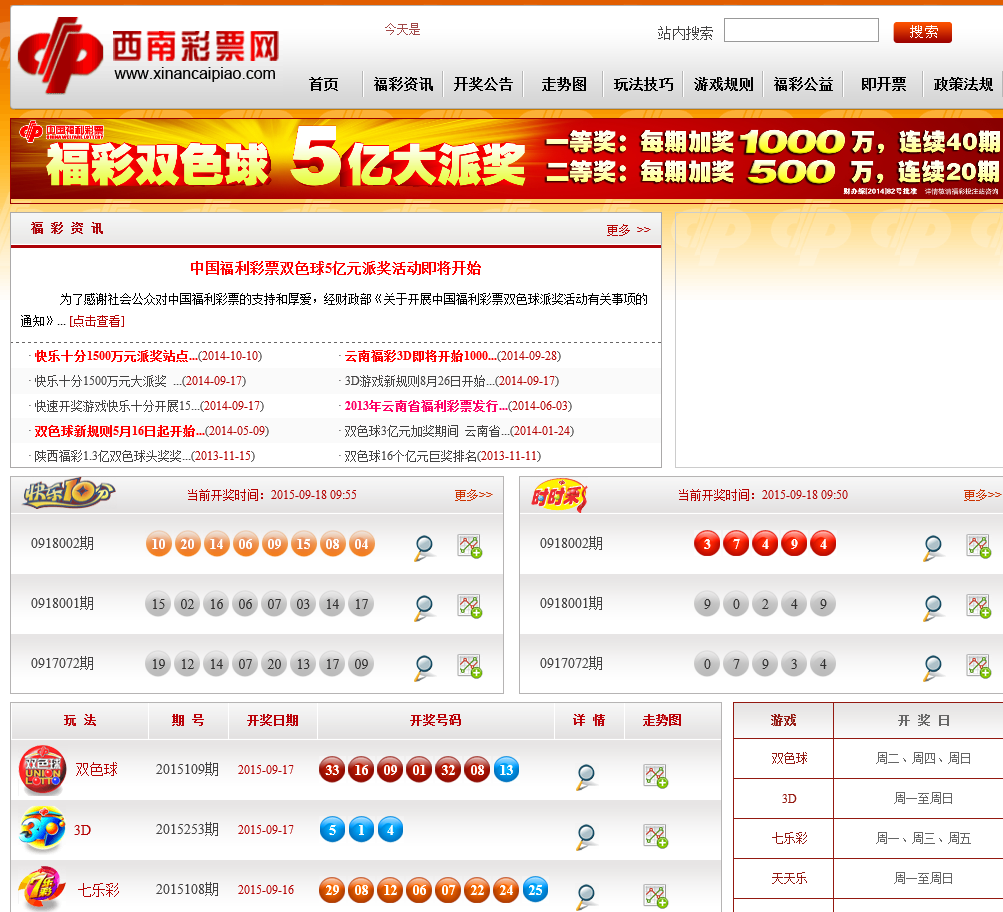Viewport: 1003px width, 912px height.
Task: Open news 2013年云南省福利彩票发行
Action: point(426,406)
